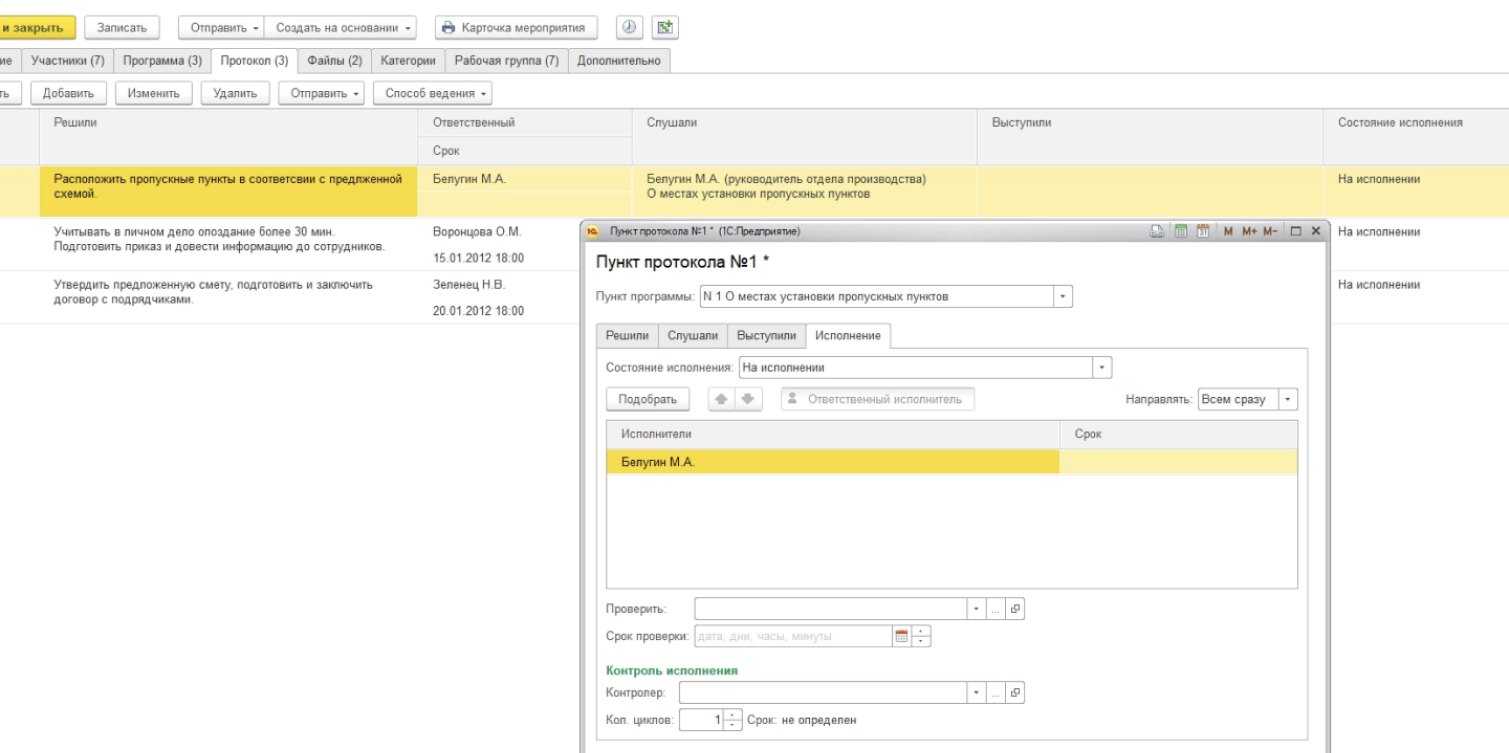Click the Кол. циклов number field

click(x=701, y=720)
